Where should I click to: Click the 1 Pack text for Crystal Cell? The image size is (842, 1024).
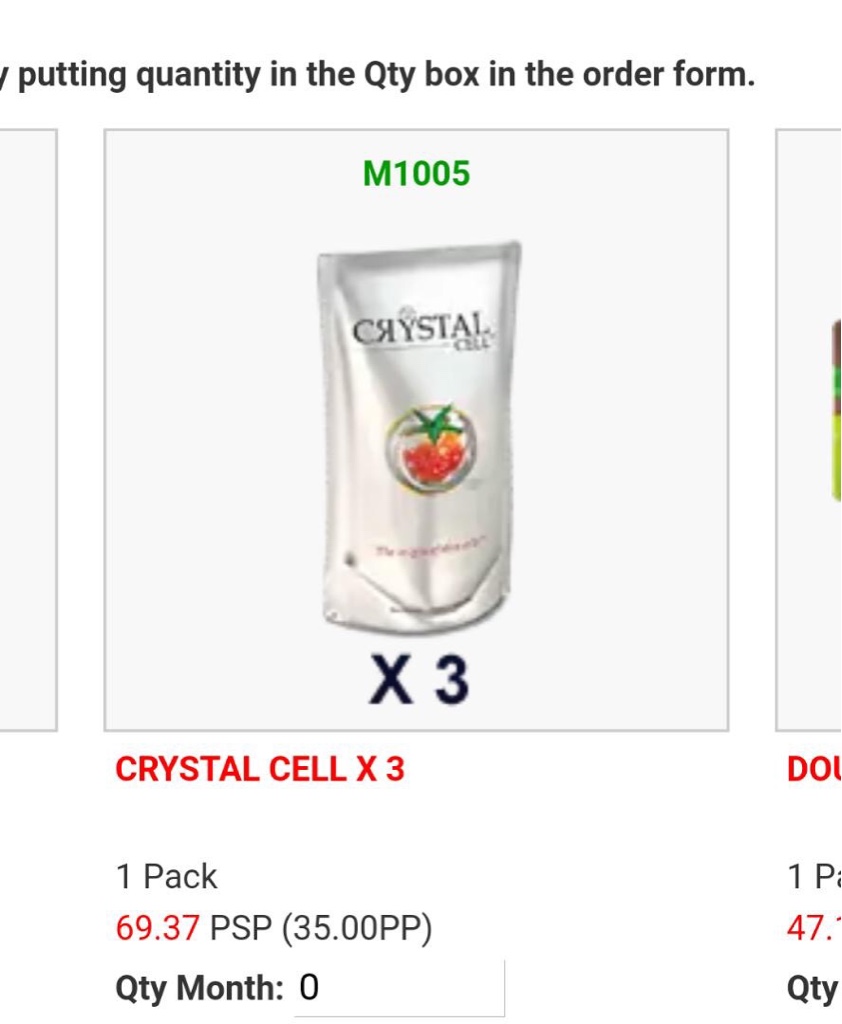click(166, 876)
